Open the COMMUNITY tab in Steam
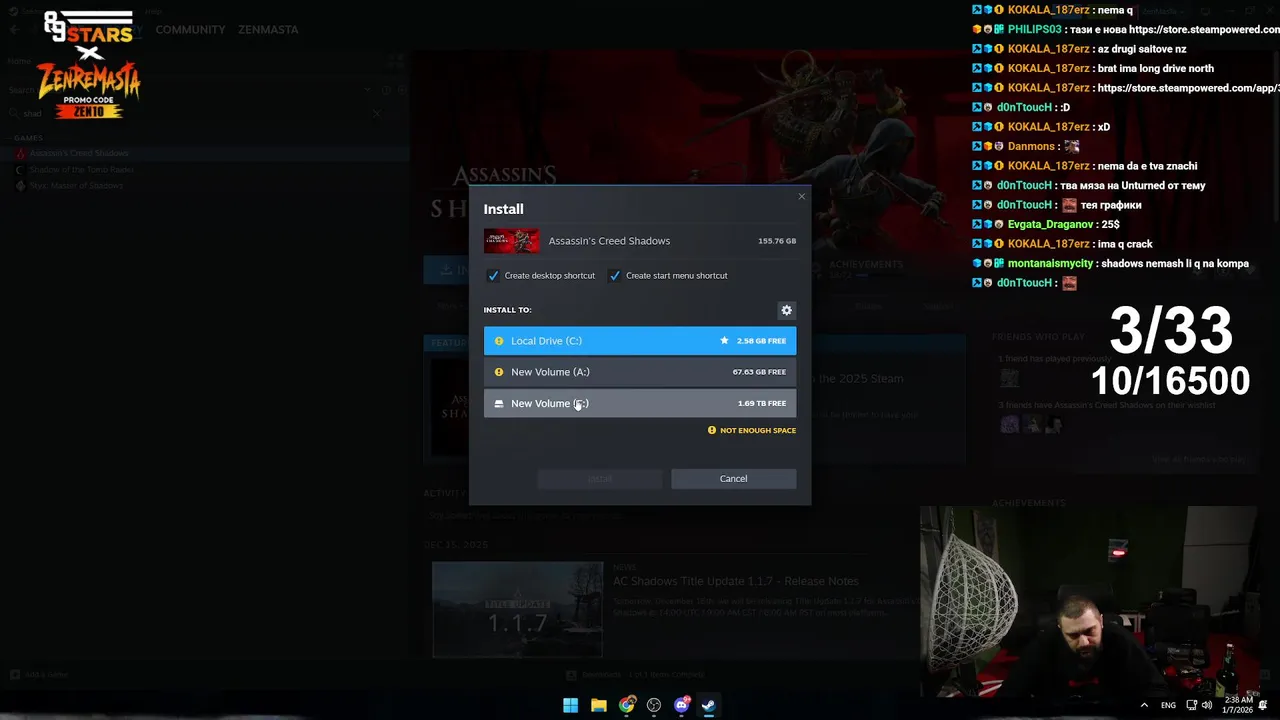1280x720 pixels. tap(190, 30)
